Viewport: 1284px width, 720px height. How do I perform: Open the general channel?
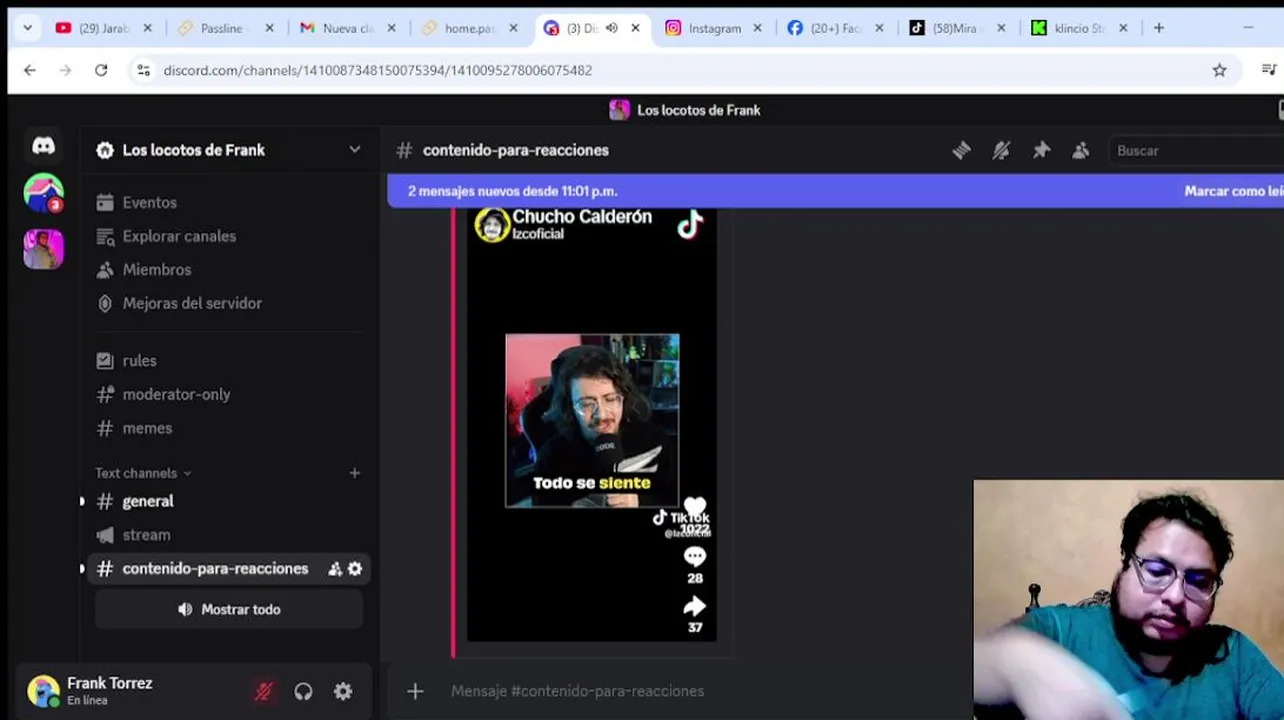tap(230, 501)
